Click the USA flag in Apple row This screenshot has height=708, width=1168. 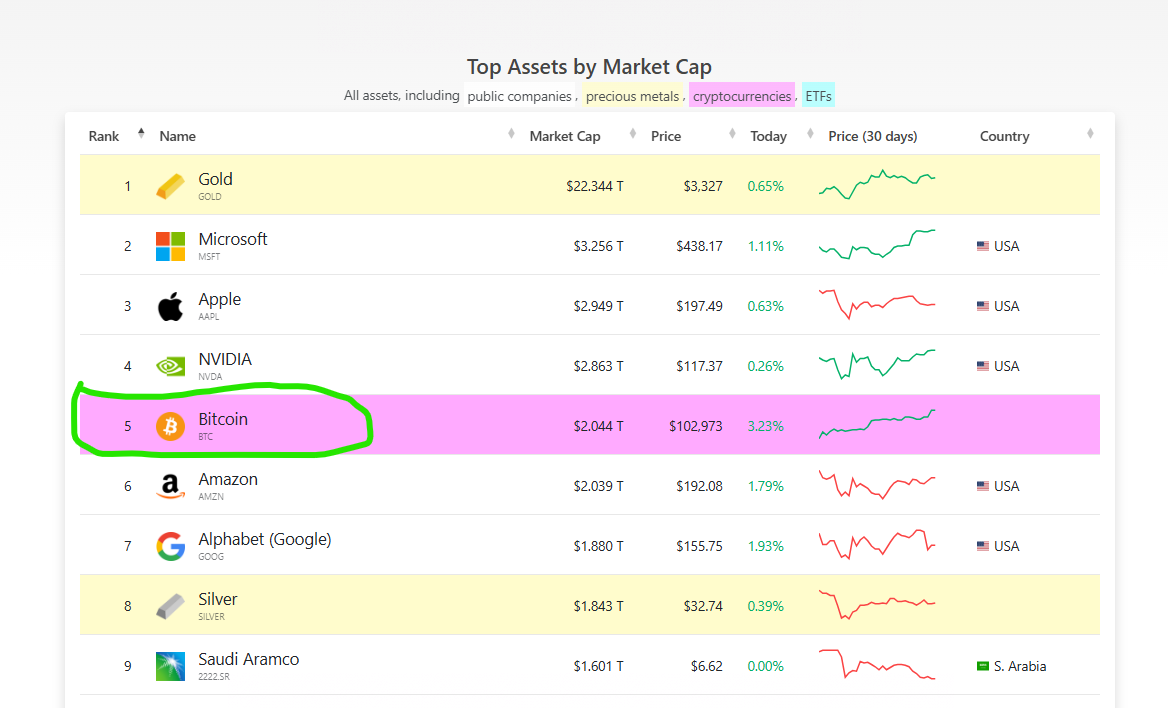pos(983,306)
